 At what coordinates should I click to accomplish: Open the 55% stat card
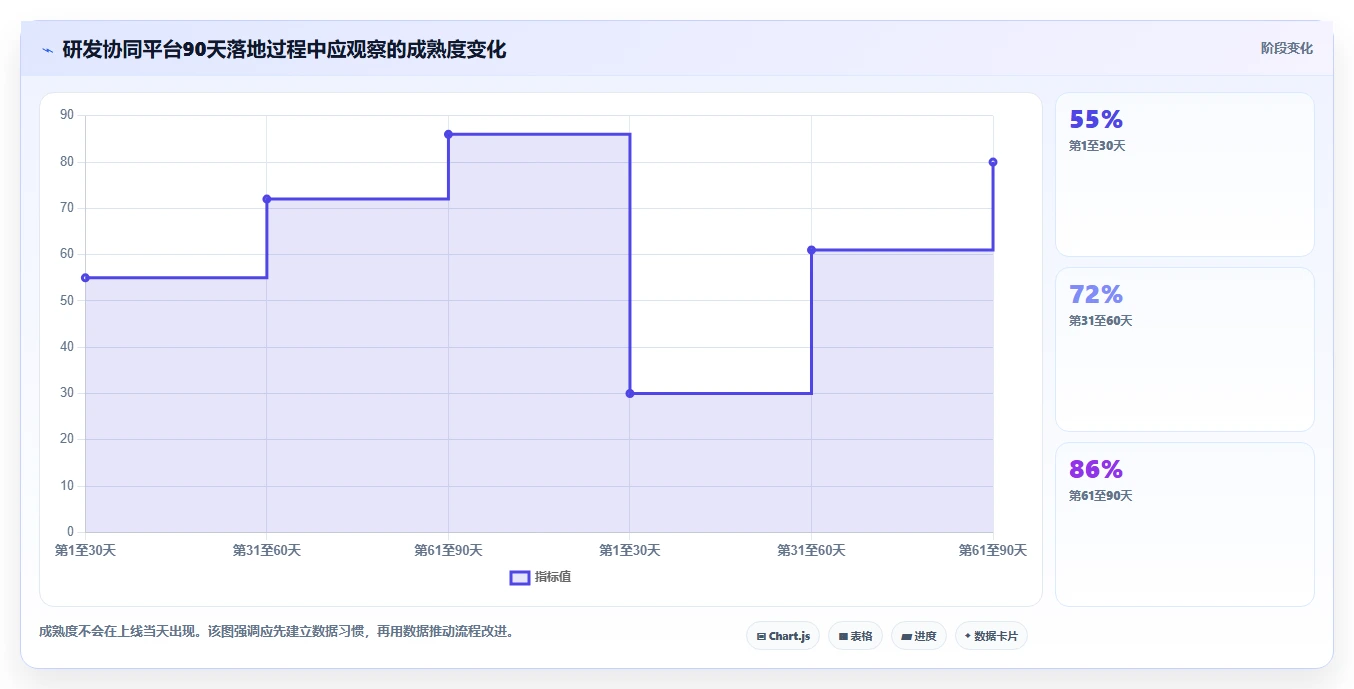coord(1185,175)
